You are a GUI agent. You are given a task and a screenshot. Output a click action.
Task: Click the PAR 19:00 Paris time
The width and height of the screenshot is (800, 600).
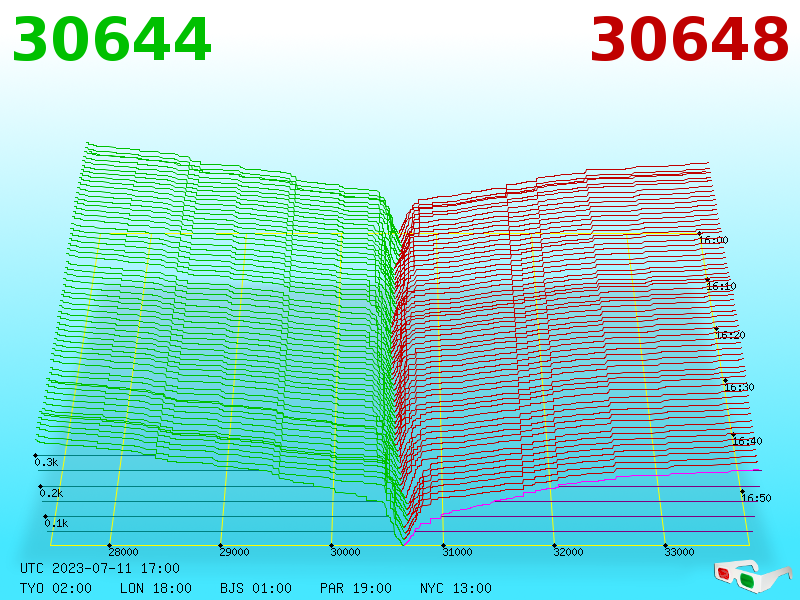point(356,588)
